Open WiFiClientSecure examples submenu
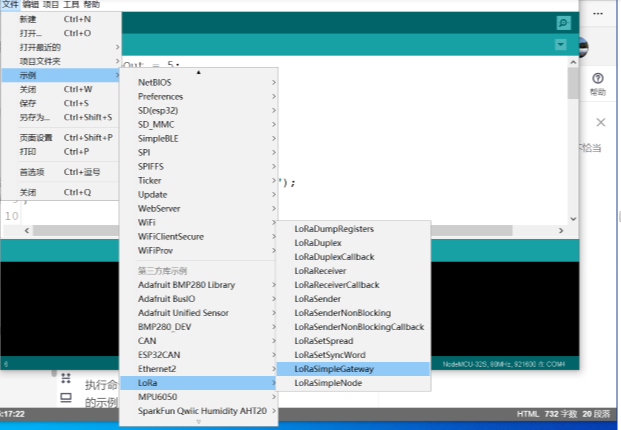 coord(199,237)
